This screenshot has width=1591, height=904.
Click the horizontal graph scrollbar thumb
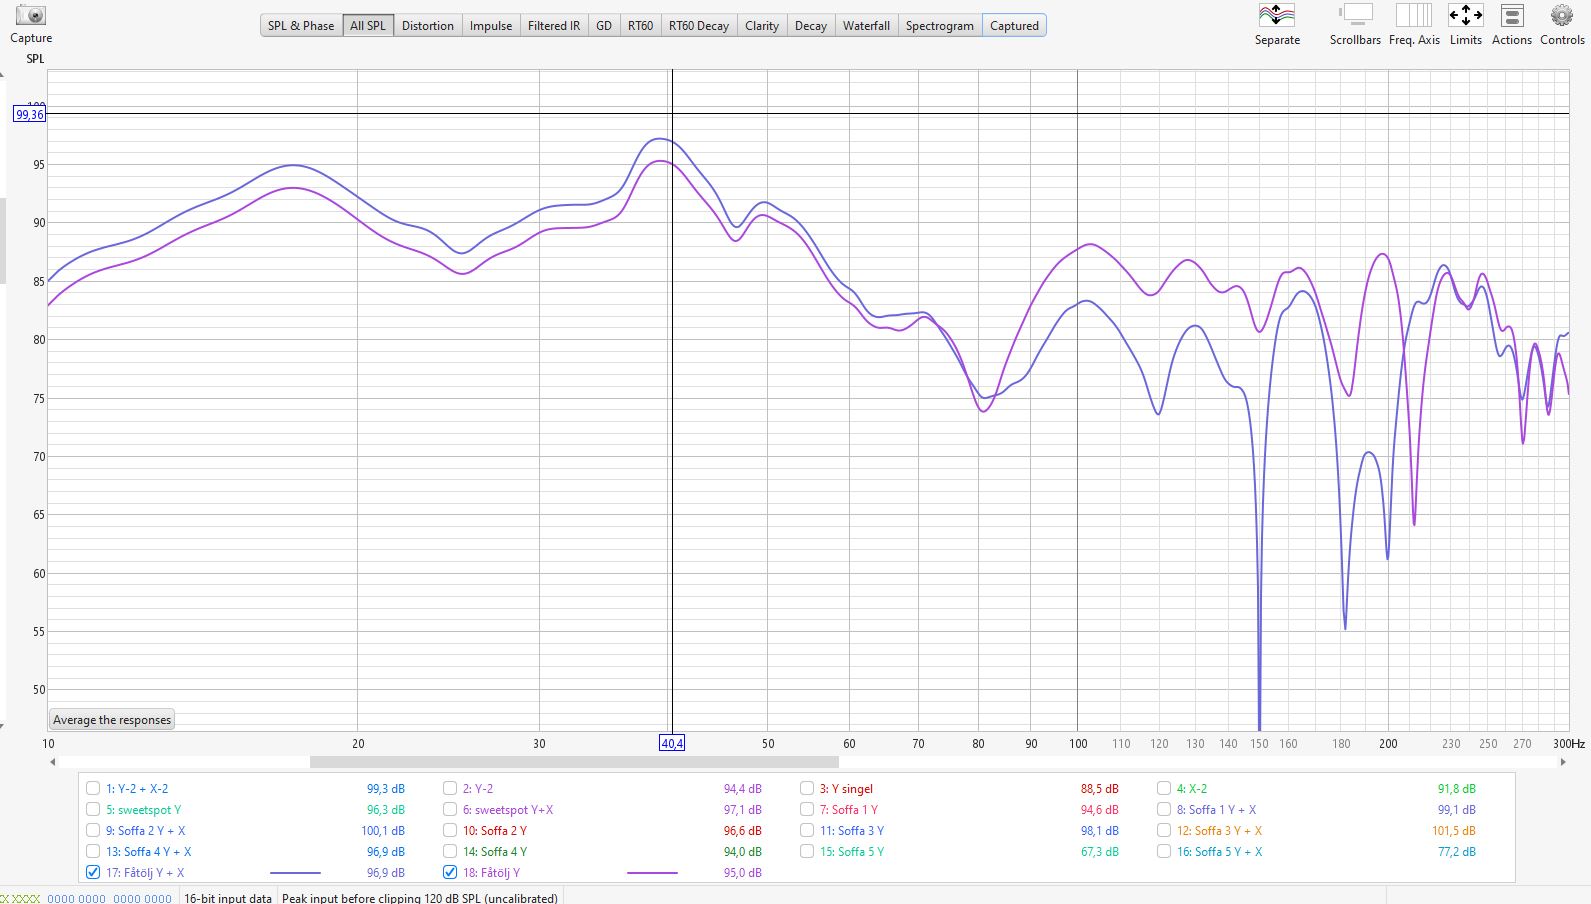pyautogui.click(x=574, y=762)
